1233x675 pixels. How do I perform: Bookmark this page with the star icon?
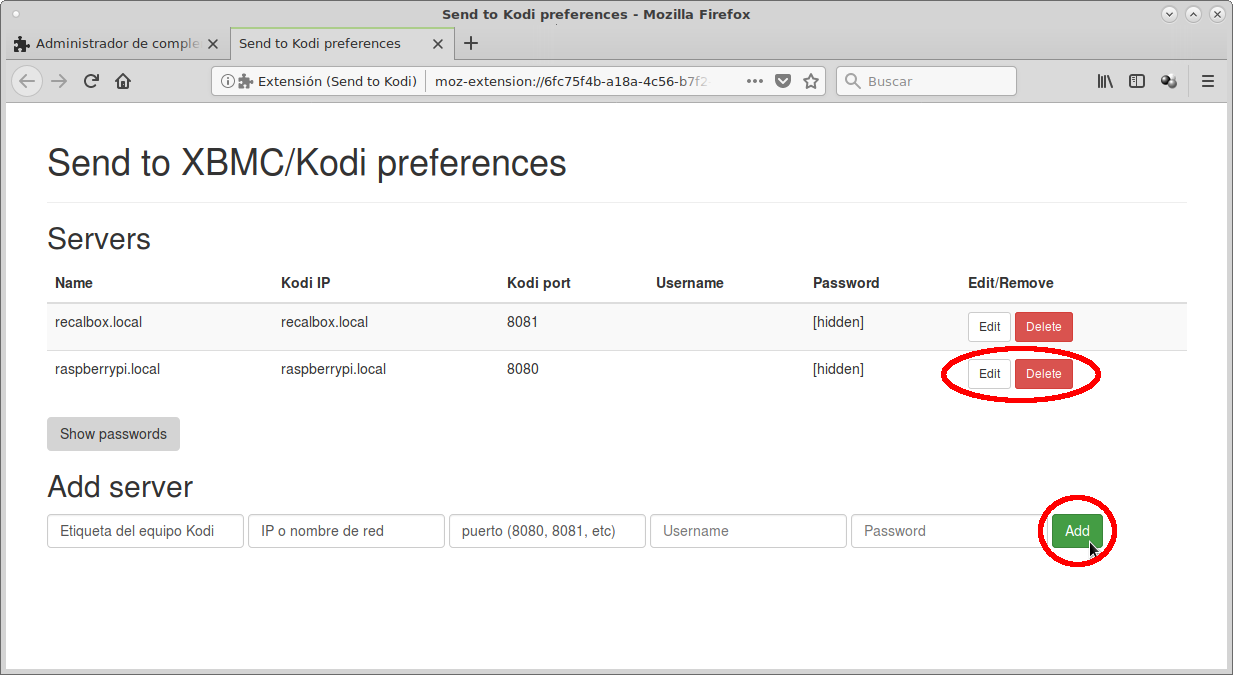(x=811, y=81)
